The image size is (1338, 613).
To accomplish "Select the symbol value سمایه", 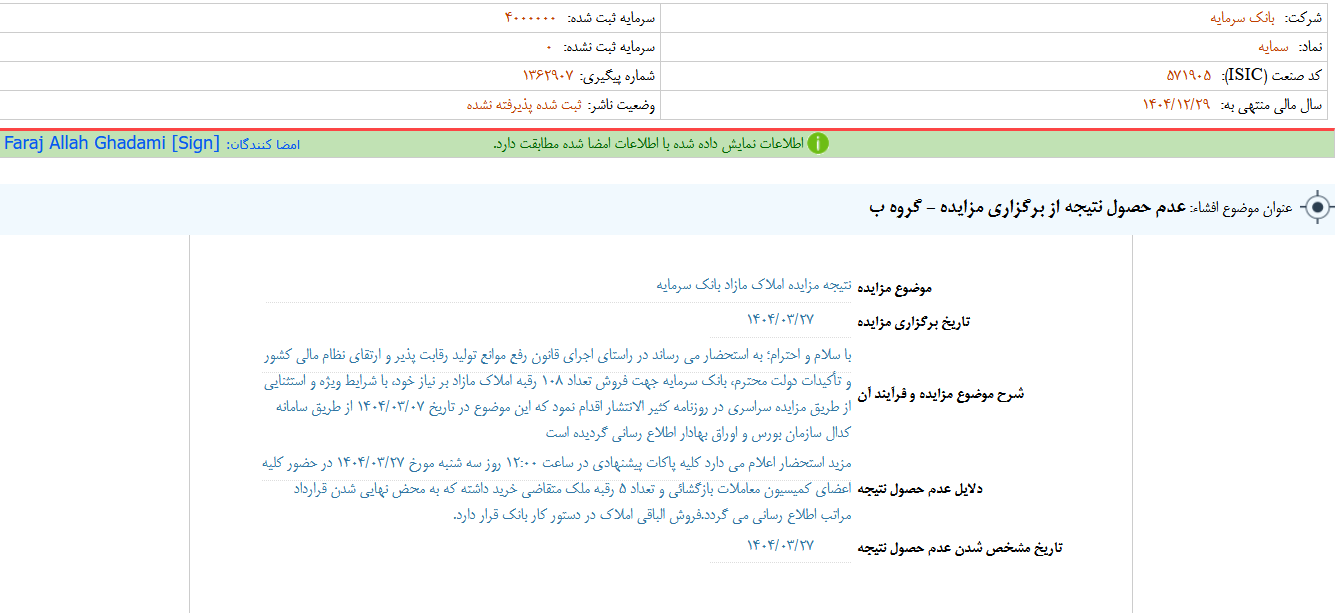I will (x=1274, y=47).
